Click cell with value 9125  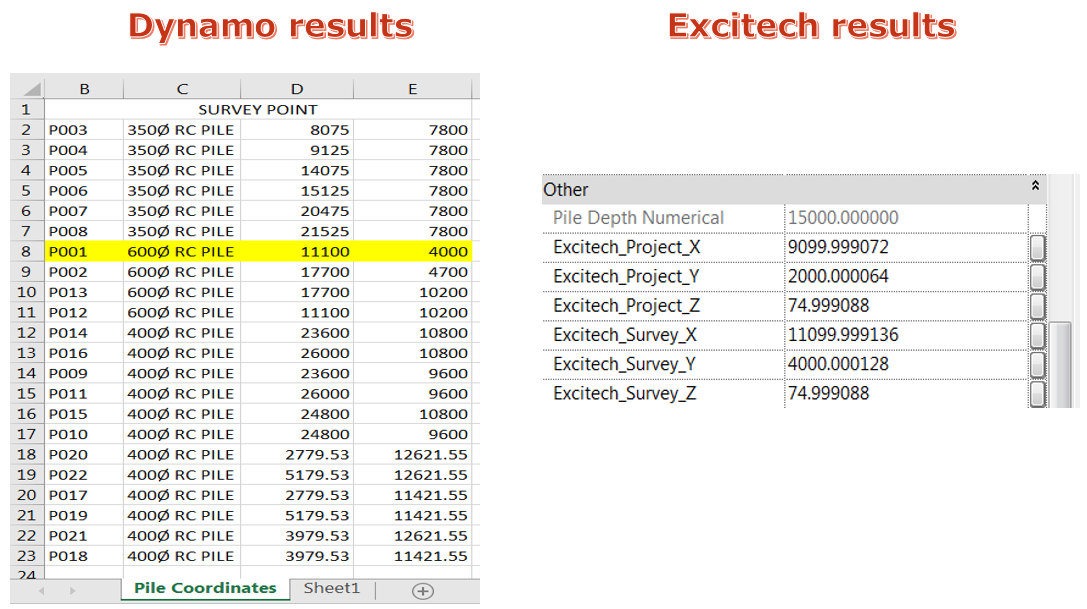click(297, 150)
